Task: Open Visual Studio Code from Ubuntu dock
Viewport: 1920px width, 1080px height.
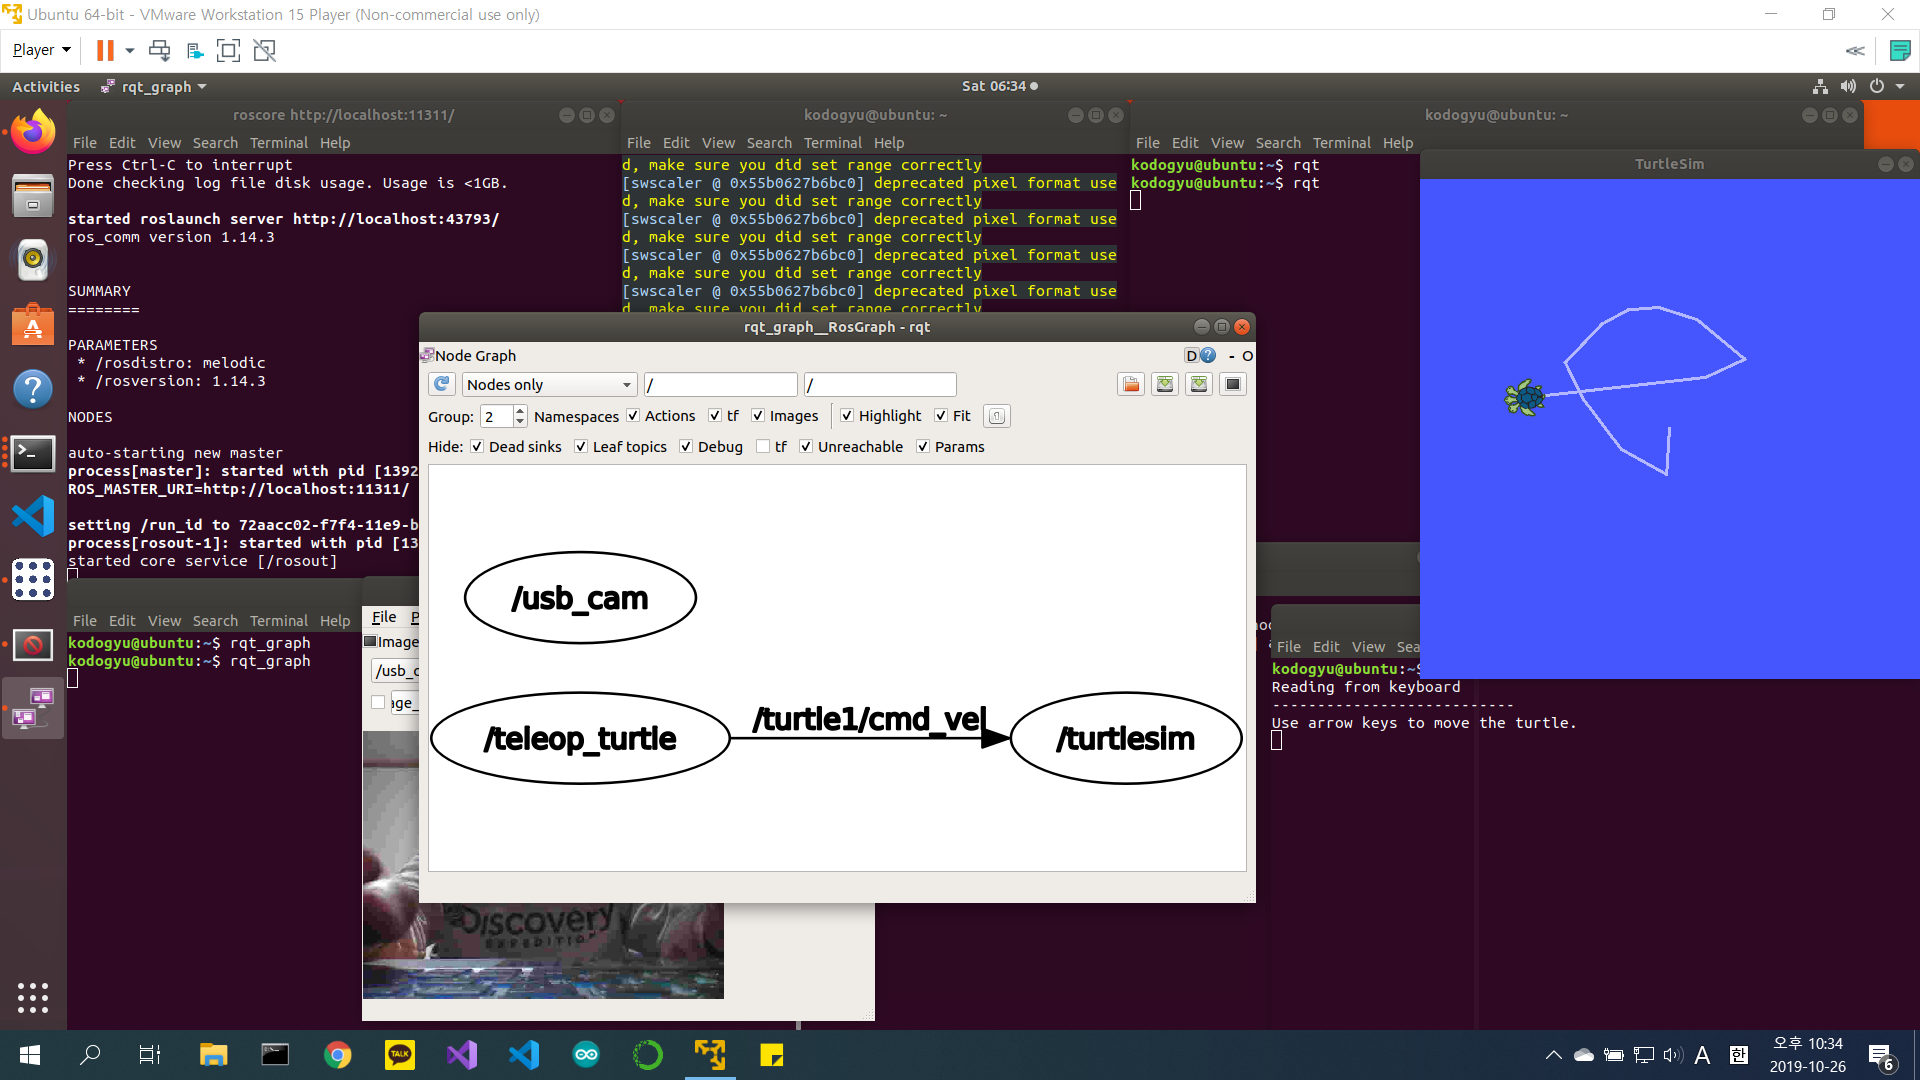Action: 33,517
